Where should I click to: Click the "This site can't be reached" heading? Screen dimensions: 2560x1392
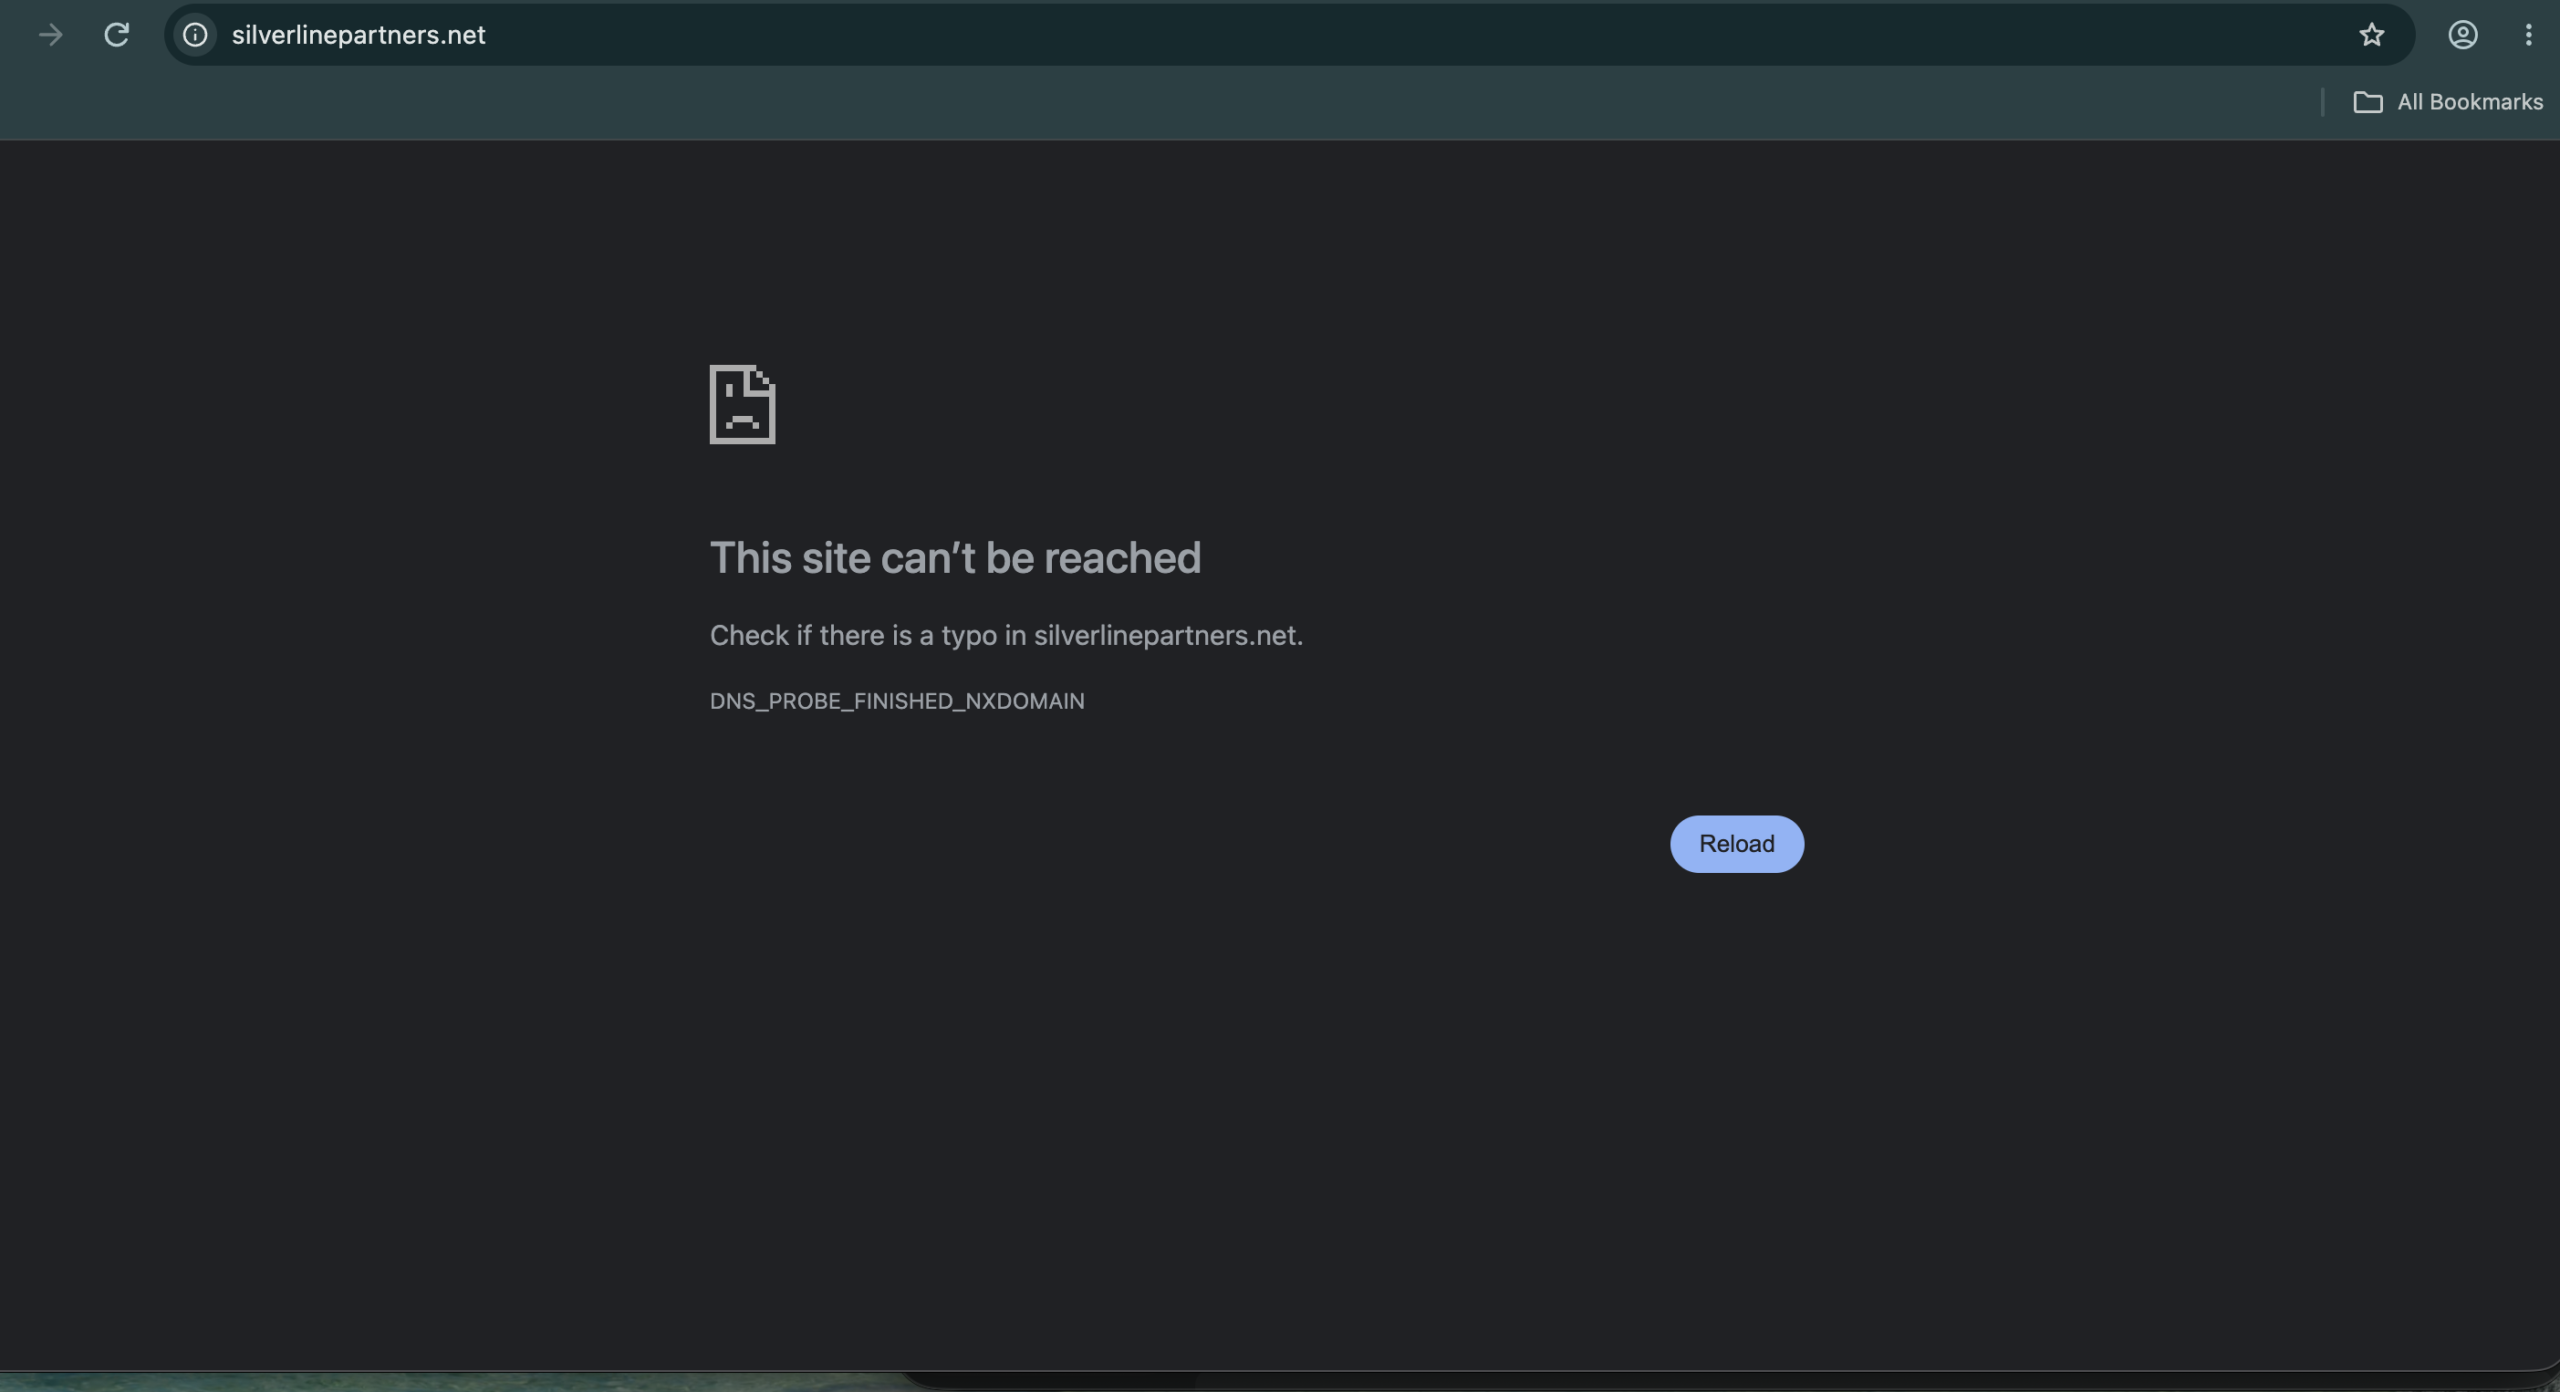pyautogui.click(x=955, y=558)
